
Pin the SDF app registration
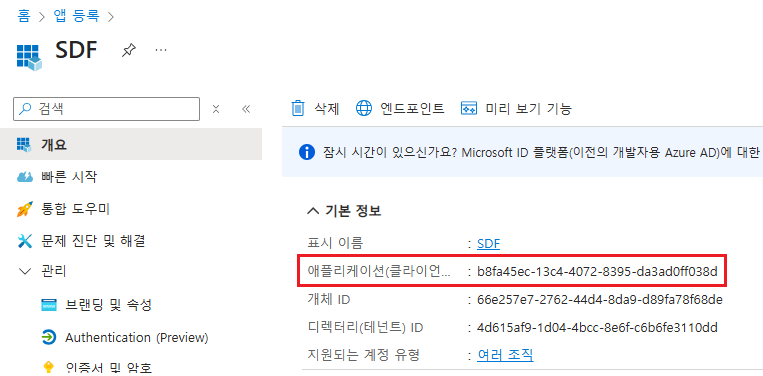(x=128, y=50)
